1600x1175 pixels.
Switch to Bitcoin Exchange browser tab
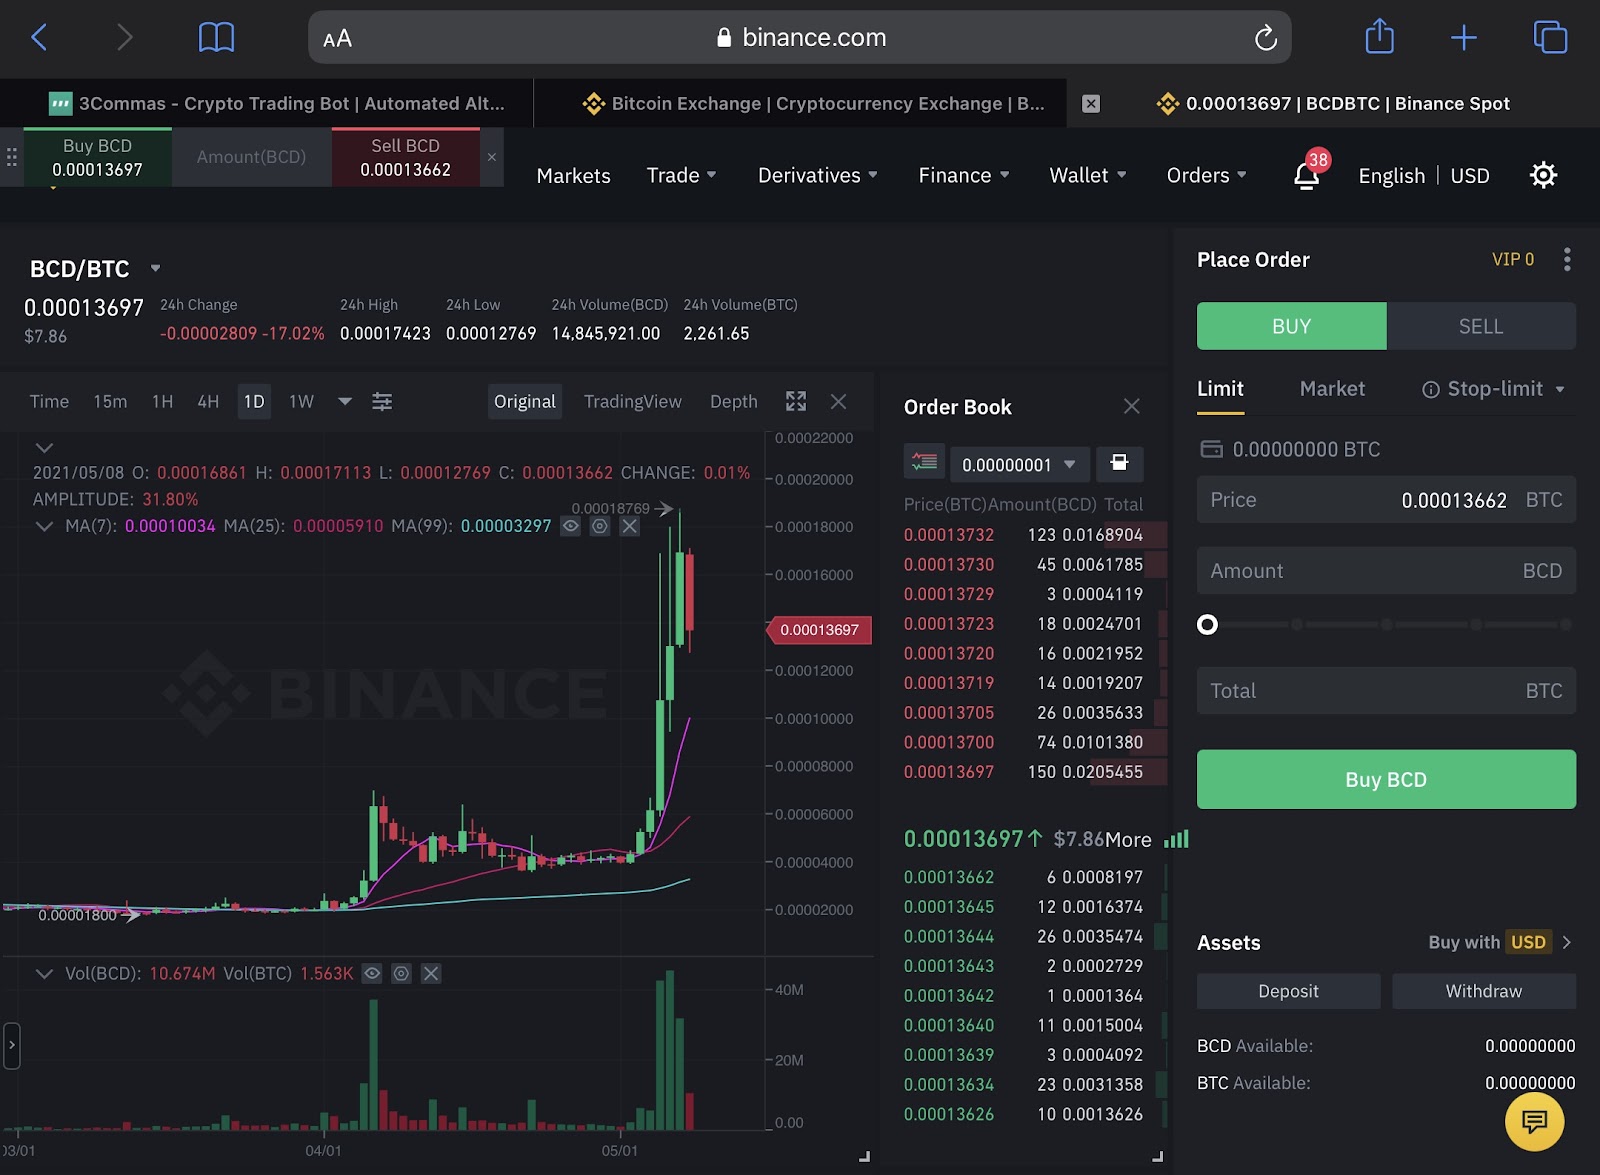pyautogui.click(x=814, y=103)
